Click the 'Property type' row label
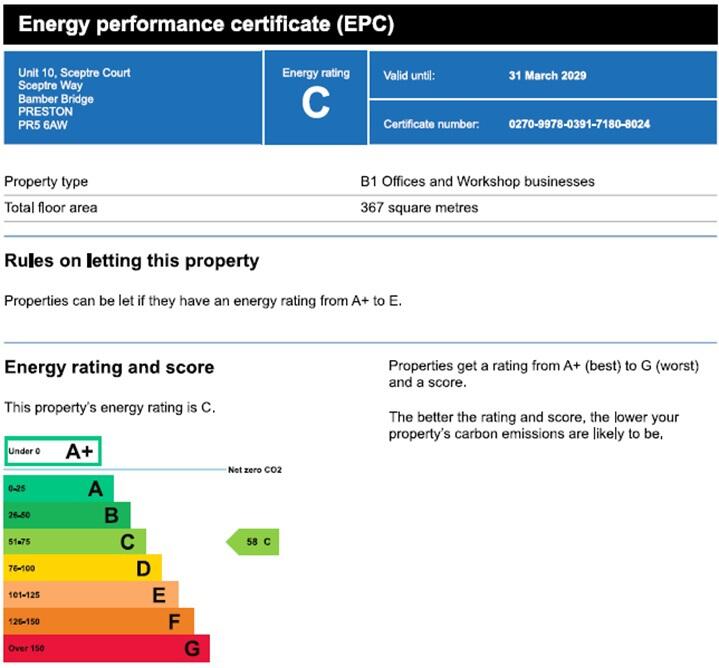Image resolution: width=719 pixels, height=668 pixels. 46,182
